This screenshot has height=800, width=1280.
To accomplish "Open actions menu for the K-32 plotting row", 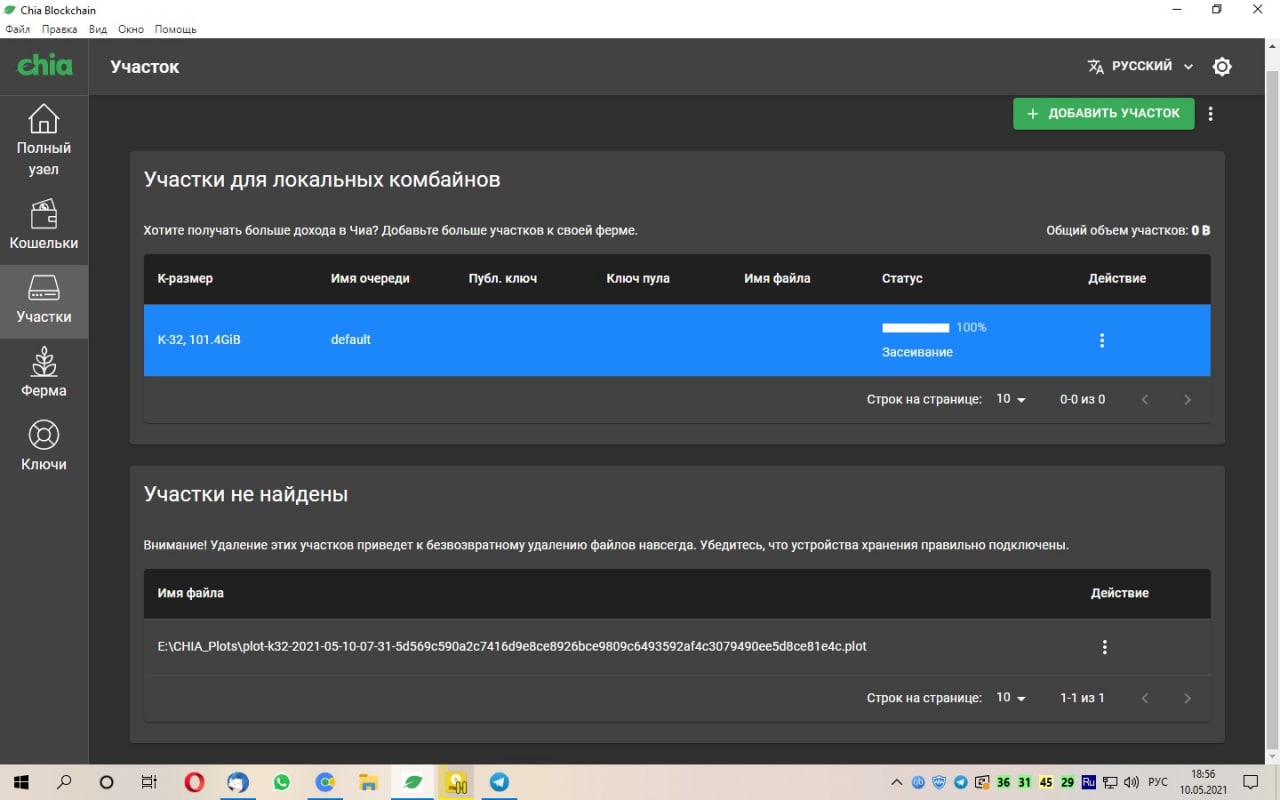I will [1102, 340].
